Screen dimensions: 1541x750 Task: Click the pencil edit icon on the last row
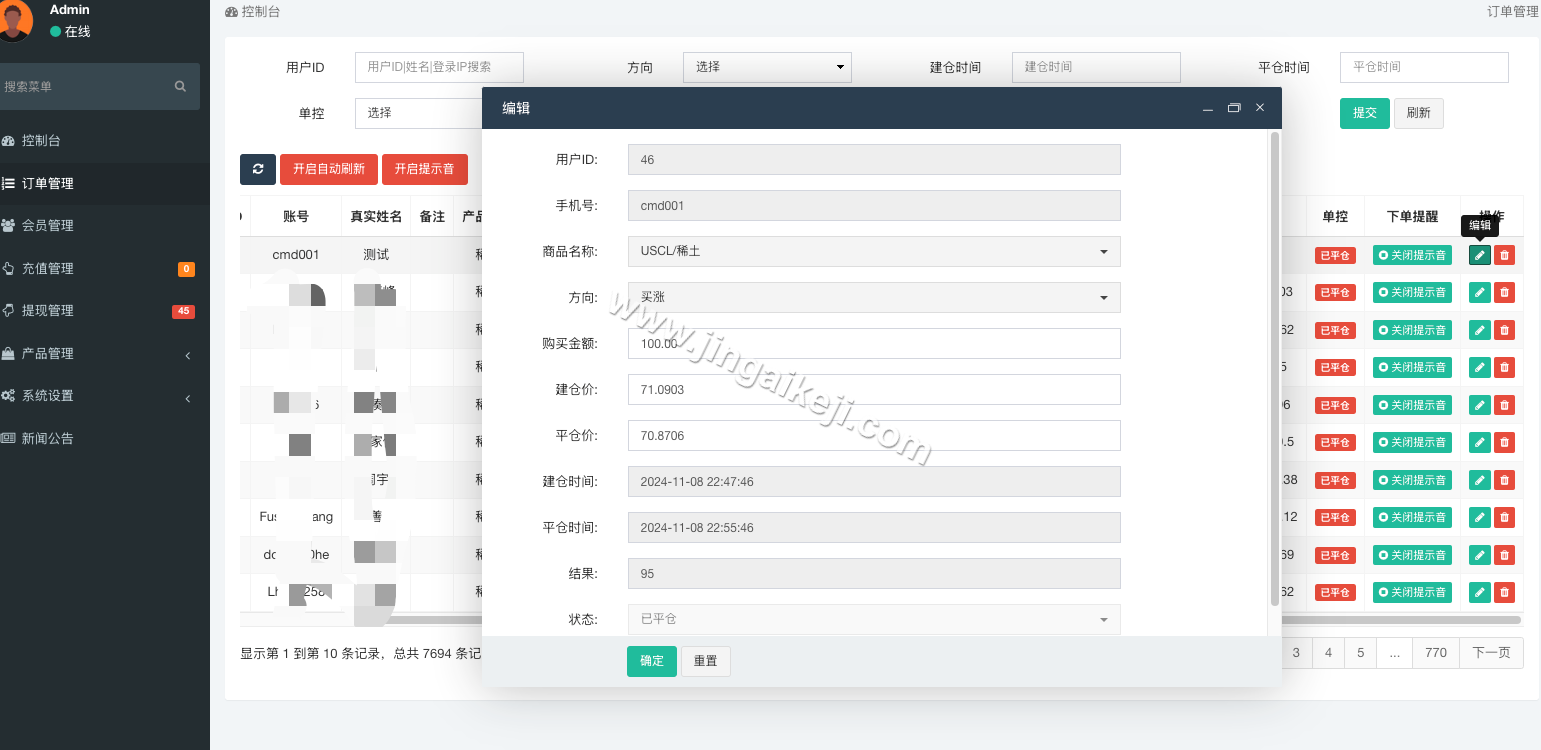[1479, 592]
